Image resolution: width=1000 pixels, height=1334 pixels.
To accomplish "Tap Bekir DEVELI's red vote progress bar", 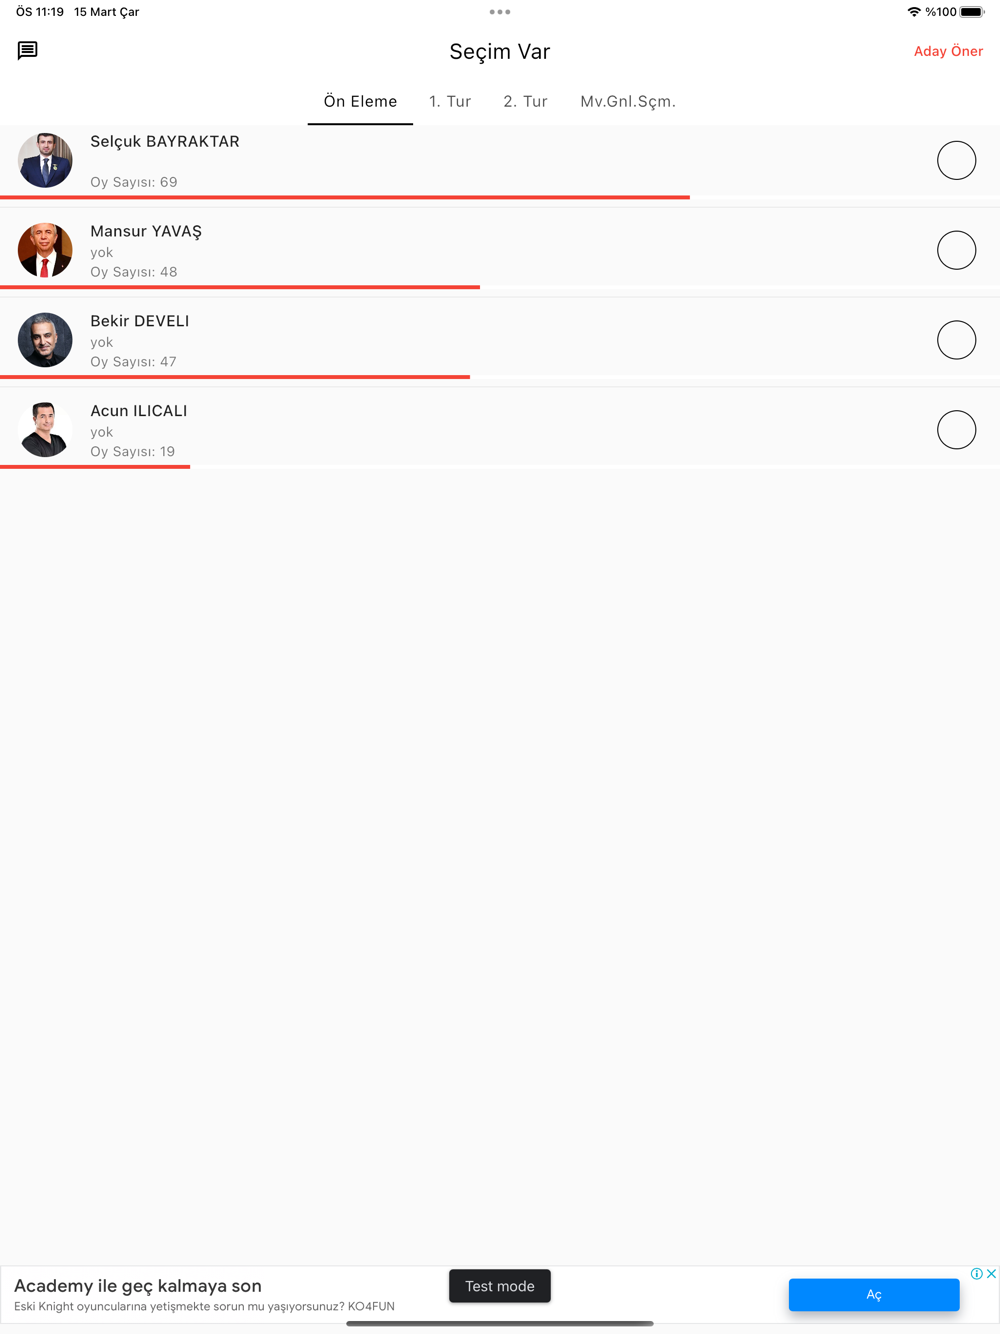I will click(235, 377).
